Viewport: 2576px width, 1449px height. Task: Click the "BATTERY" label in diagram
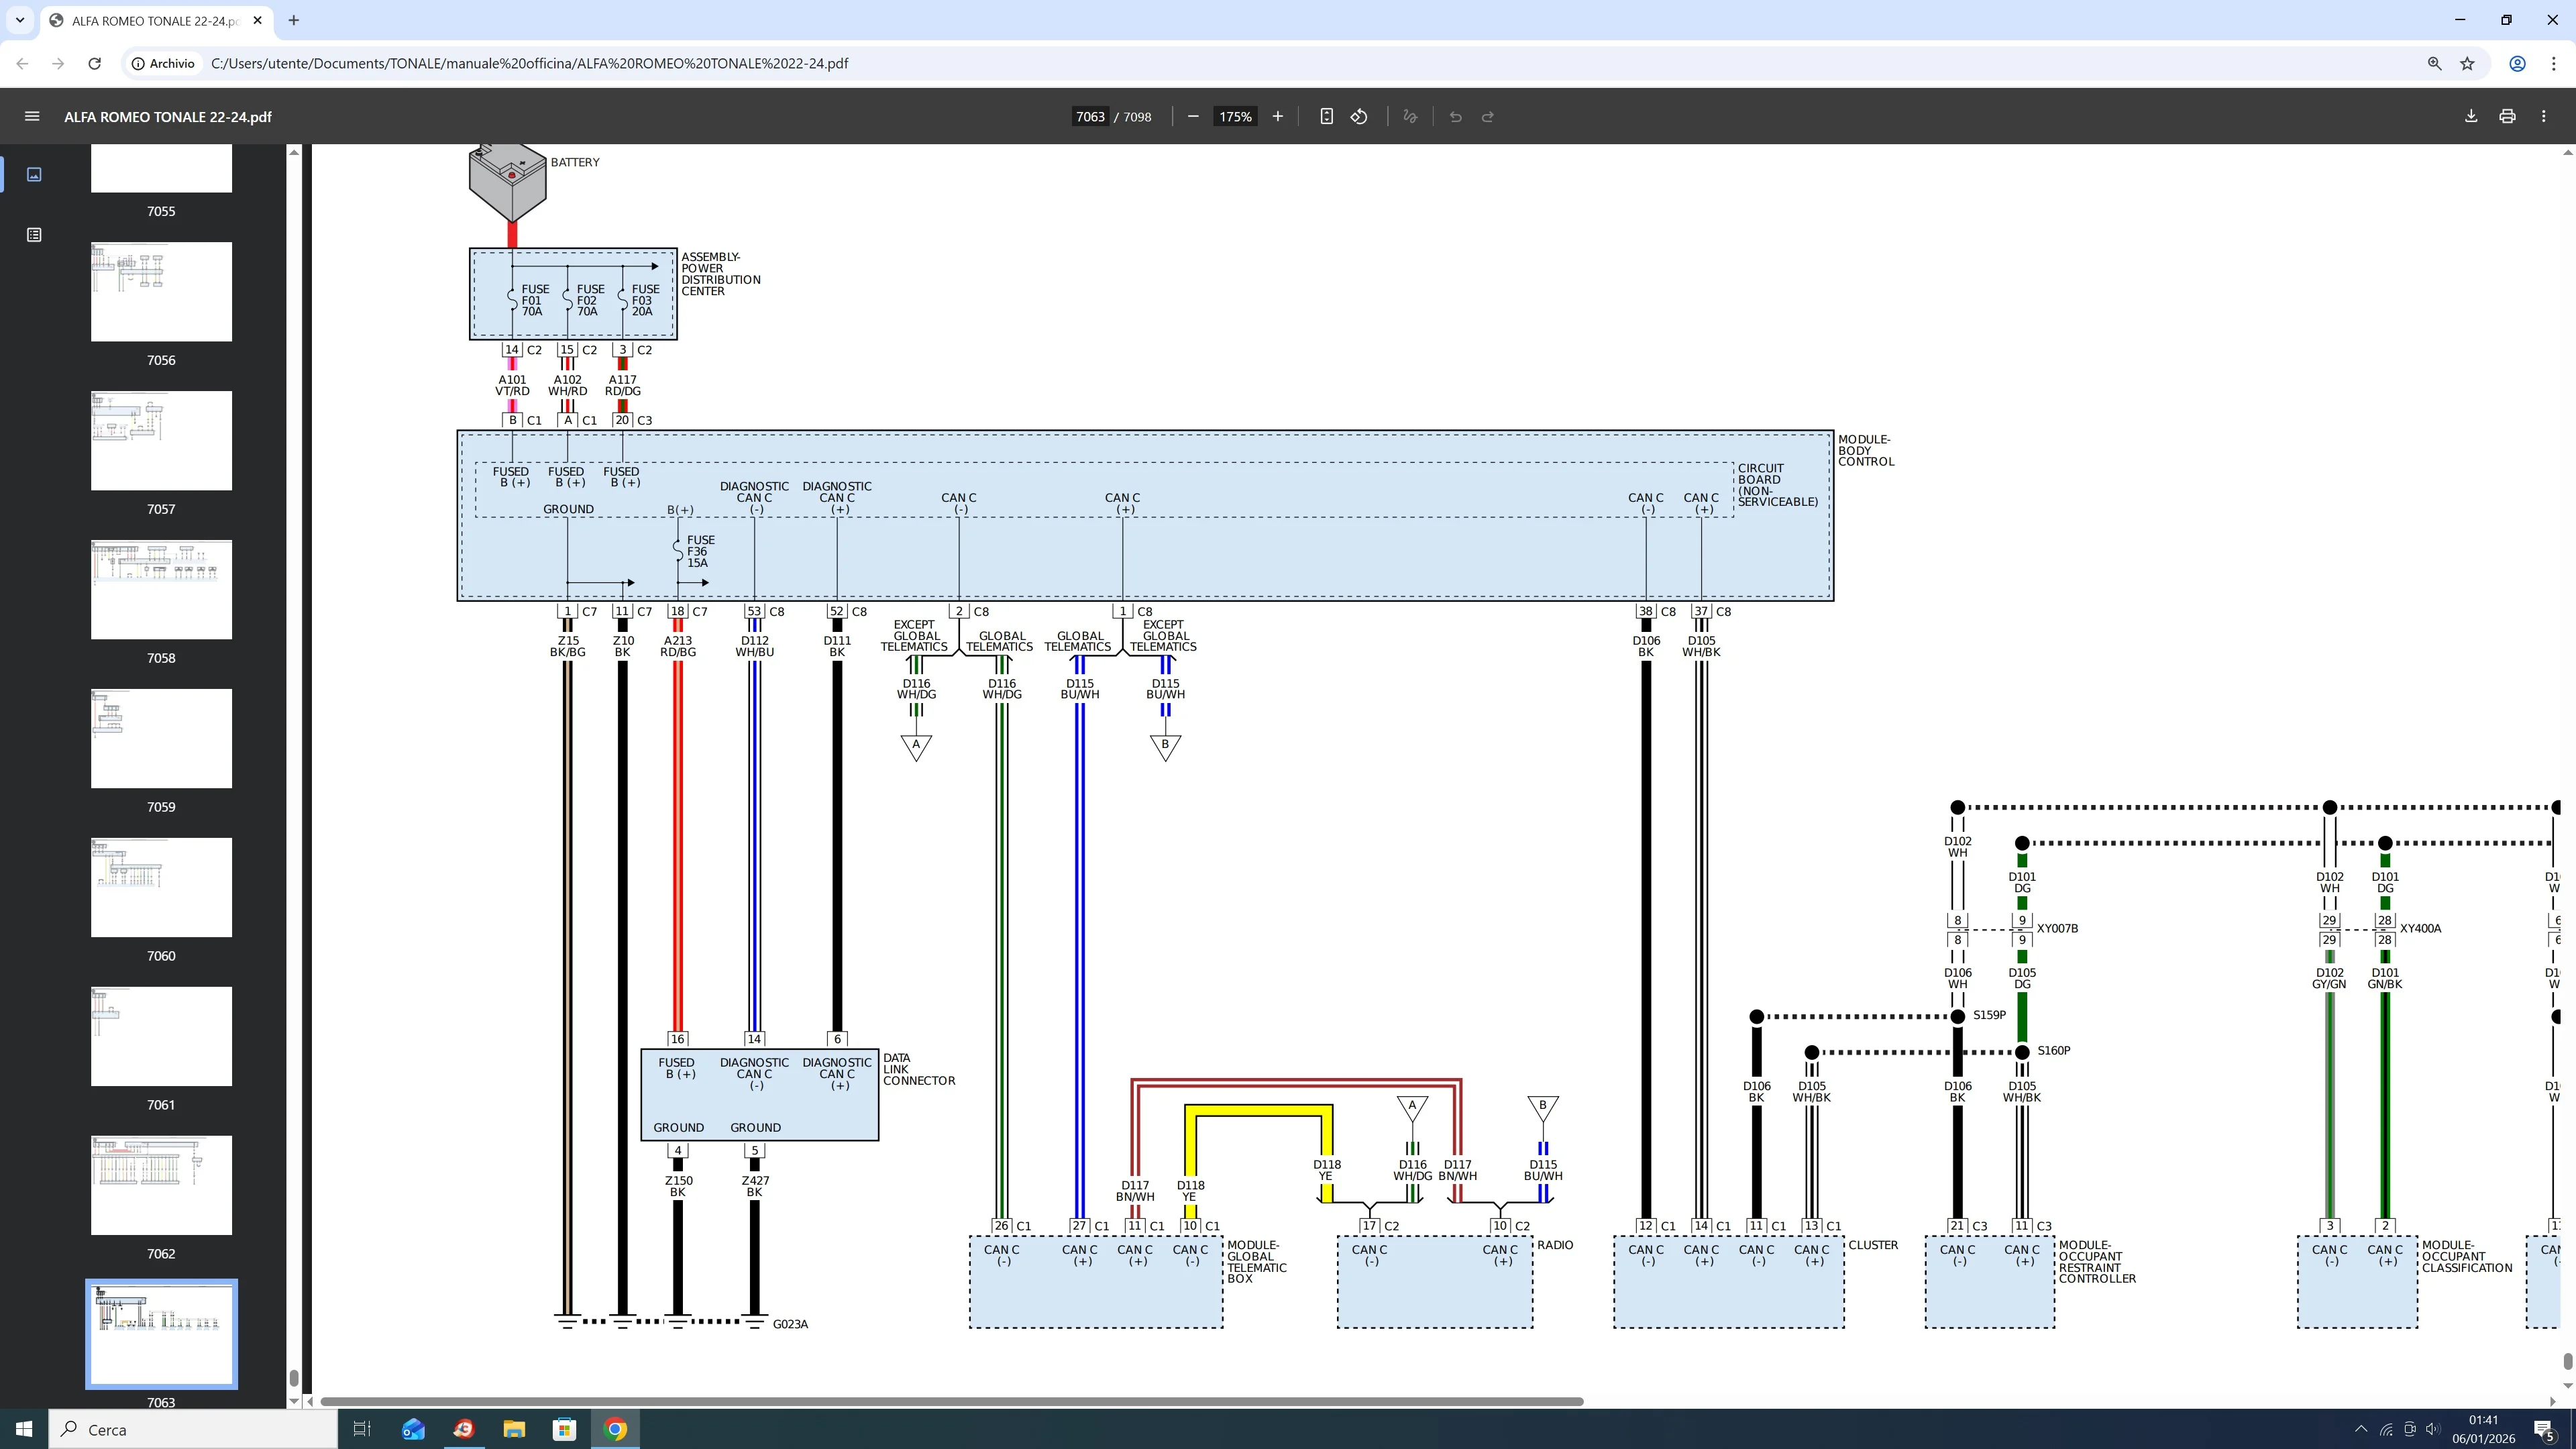tap(575, 162)
